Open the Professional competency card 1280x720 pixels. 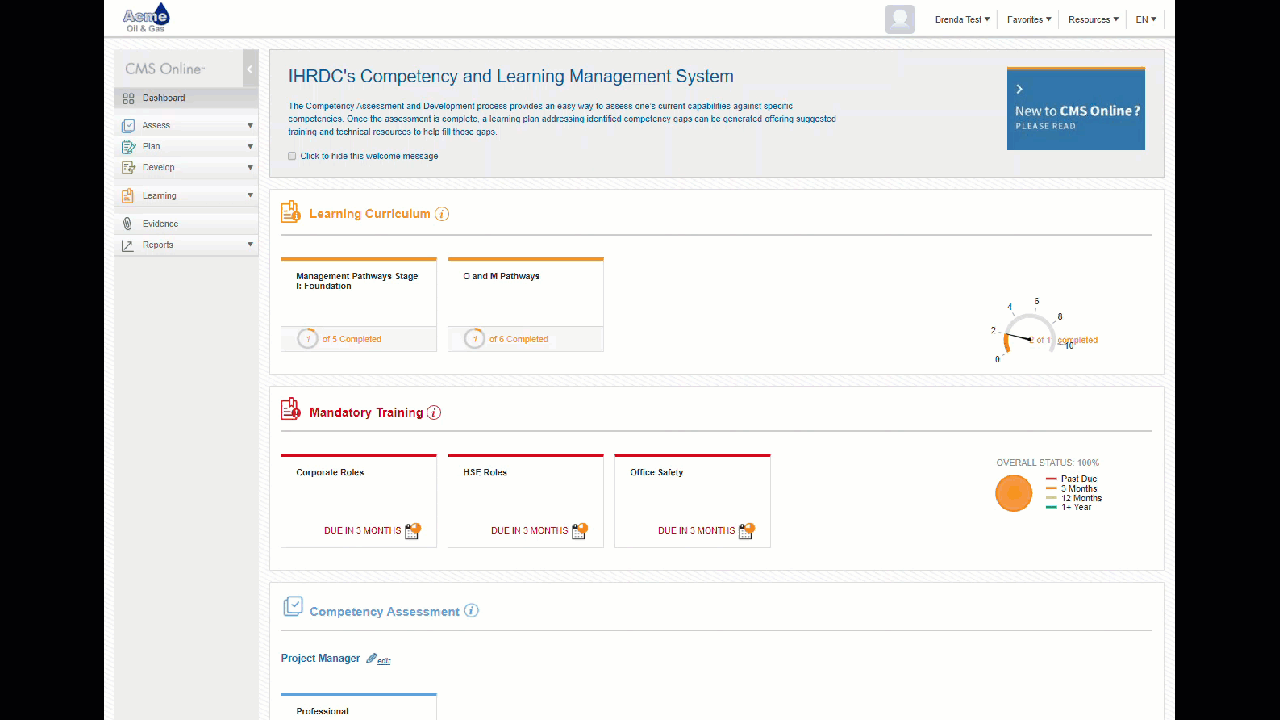359,706
